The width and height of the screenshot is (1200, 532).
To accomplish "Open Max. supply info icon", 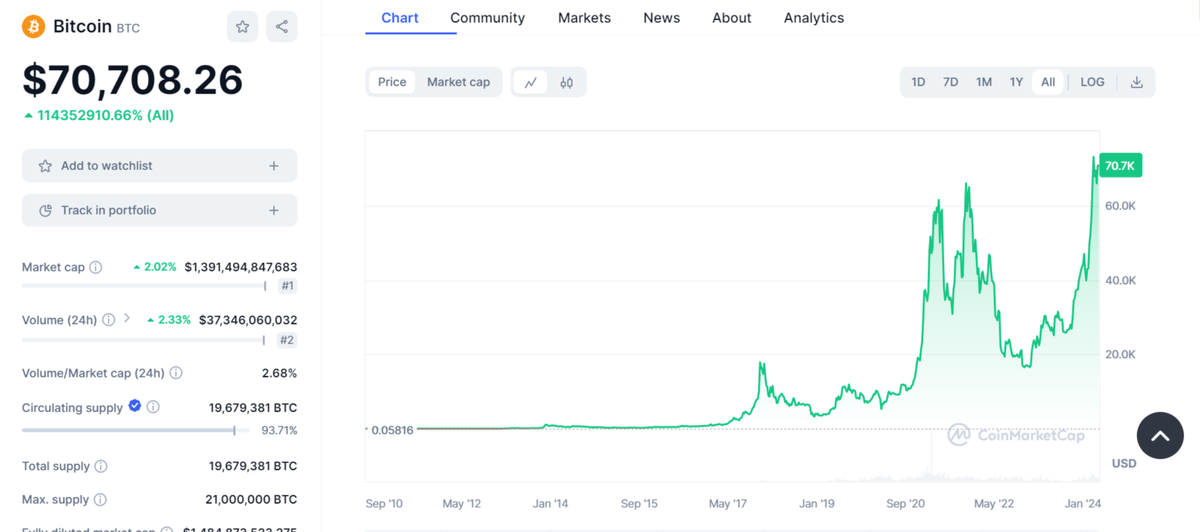I will 100,499.
